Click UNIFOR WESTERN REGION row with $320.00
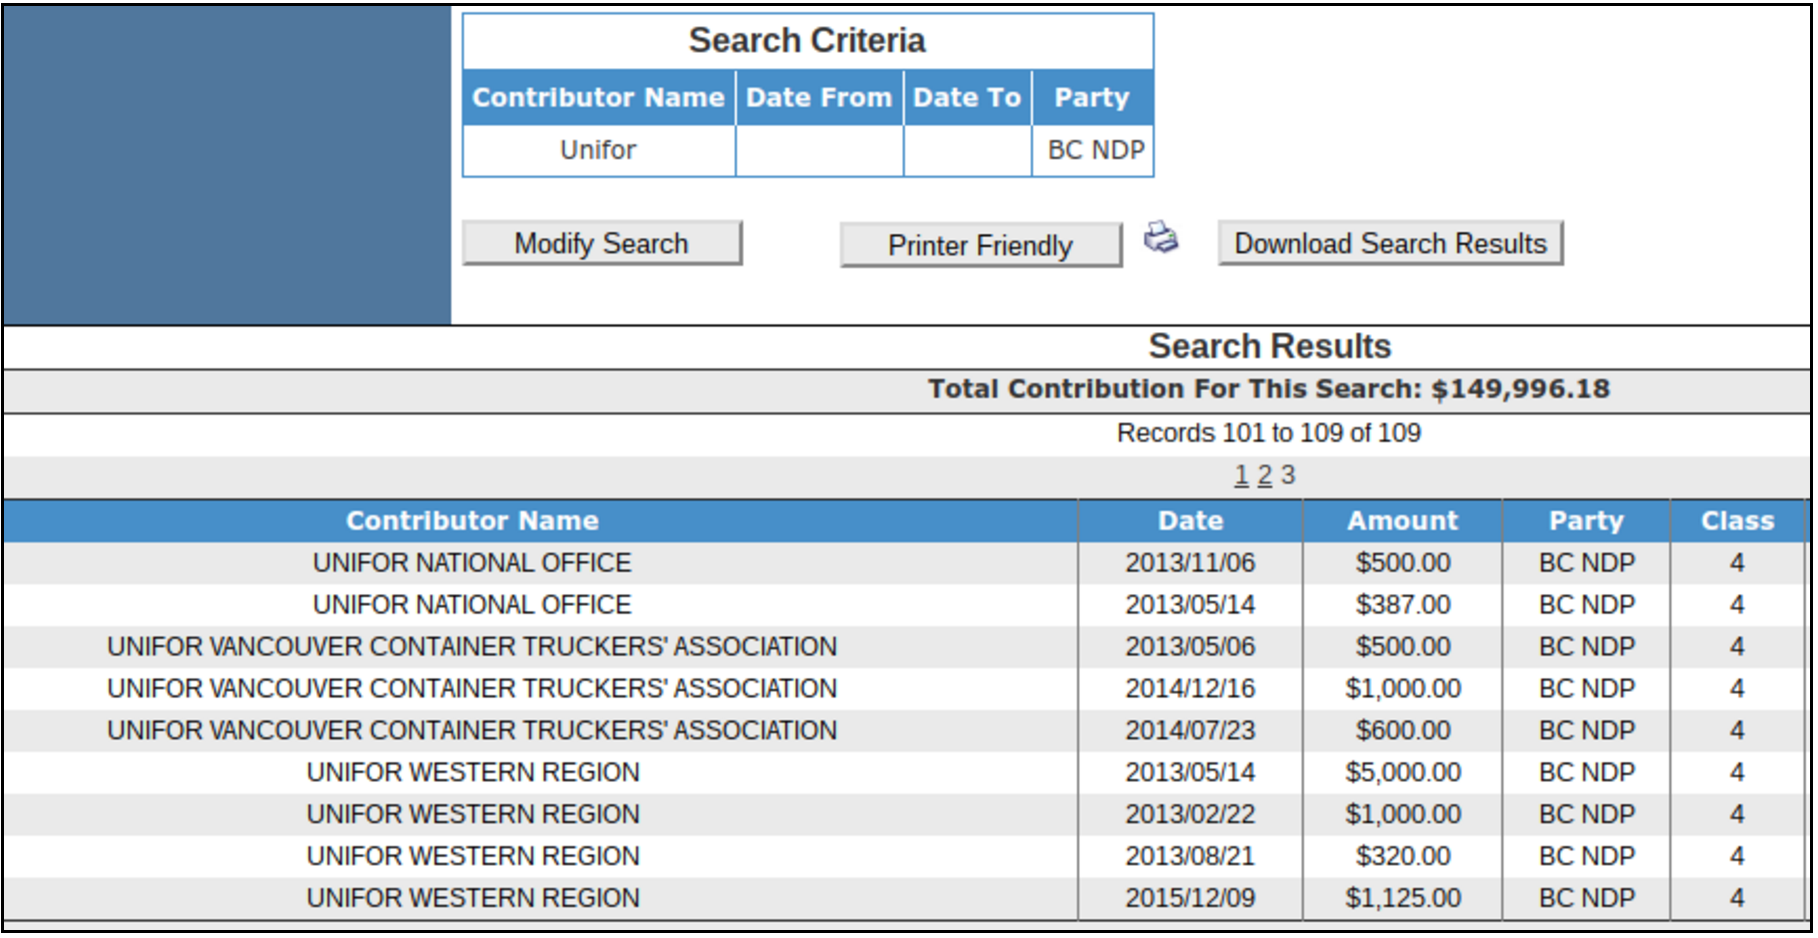This screenshot has height=938, width=1818. pos(472,857)
